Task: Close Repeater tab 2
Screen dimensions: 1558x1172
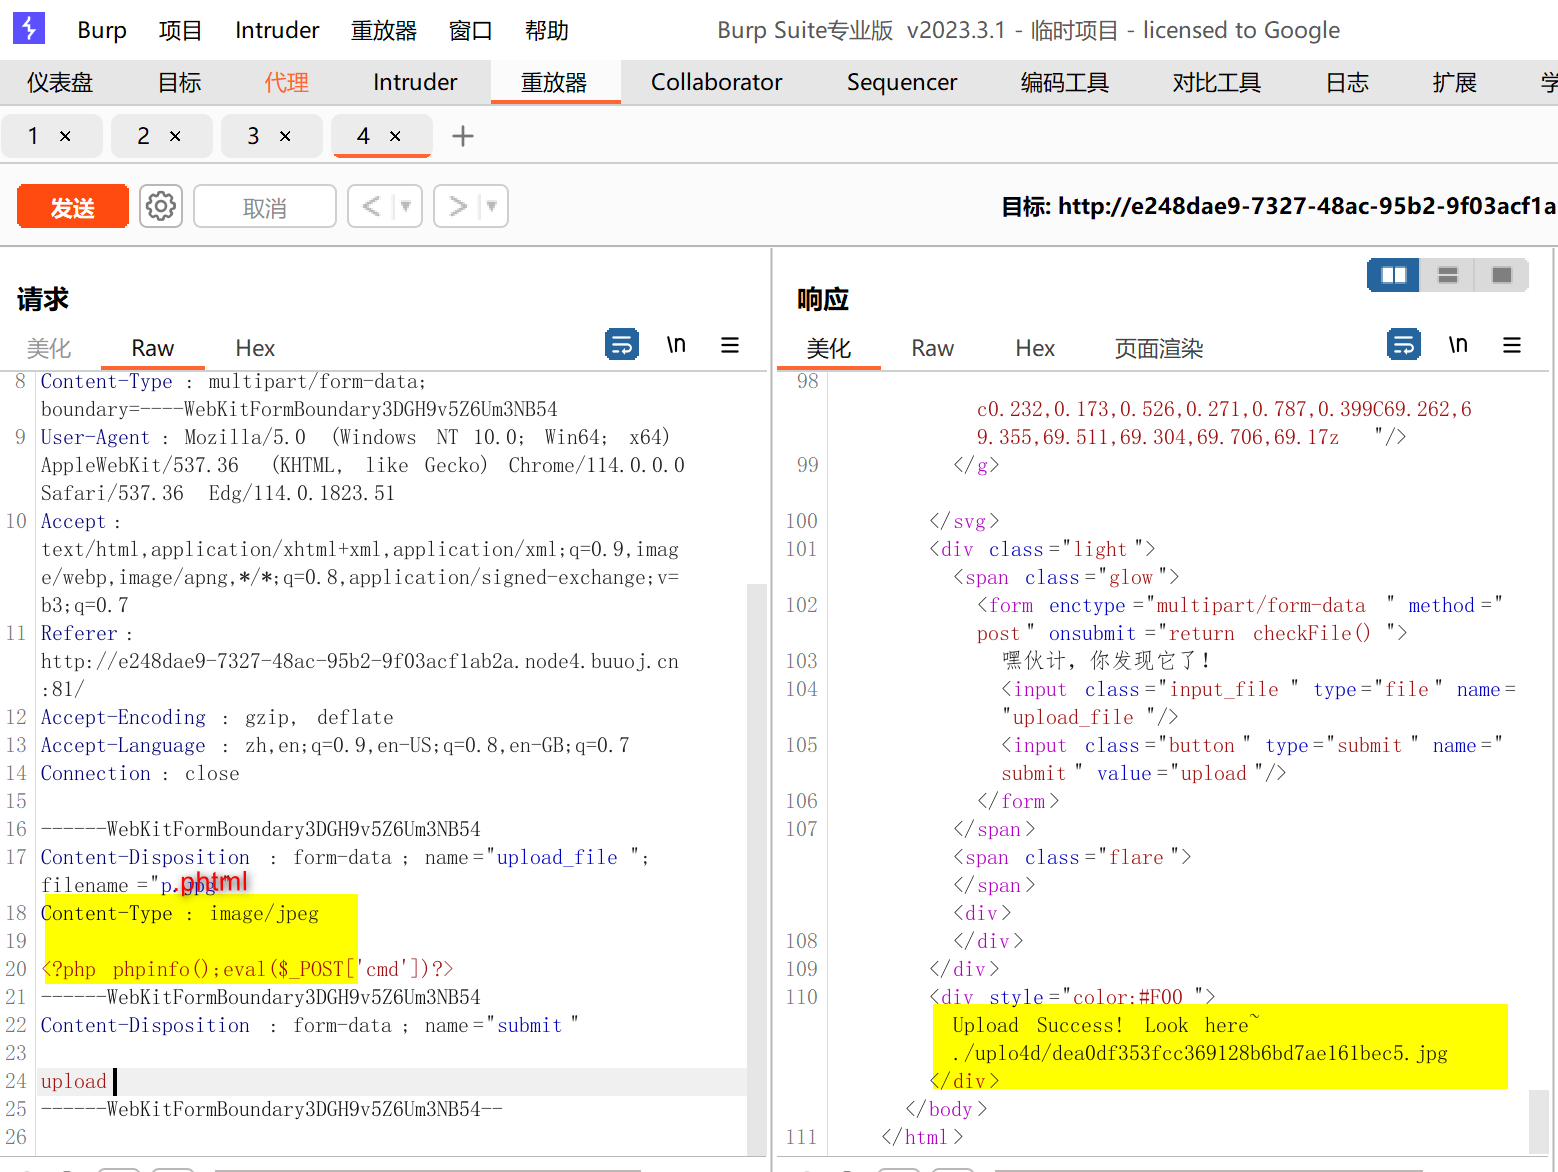Action: (175, 136)
